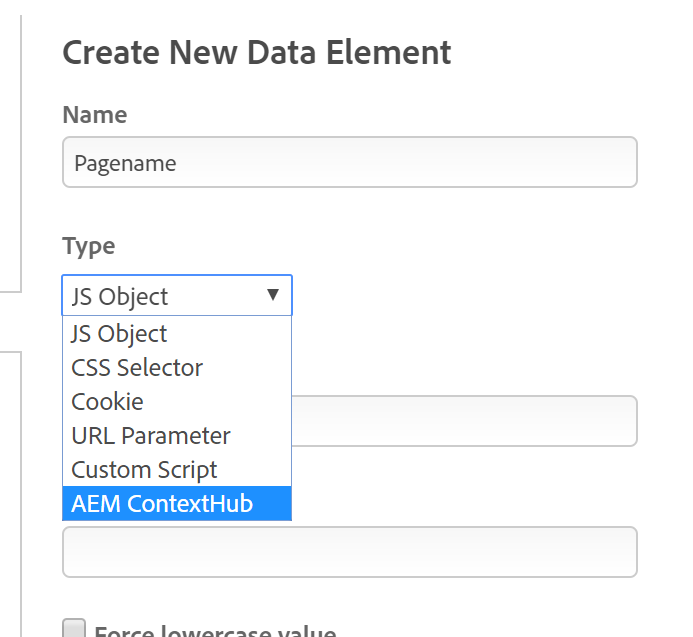Click the Name input field containing Pagename
Image resolution: width=693 pixels, height=637 pixels.
(349, 163)
